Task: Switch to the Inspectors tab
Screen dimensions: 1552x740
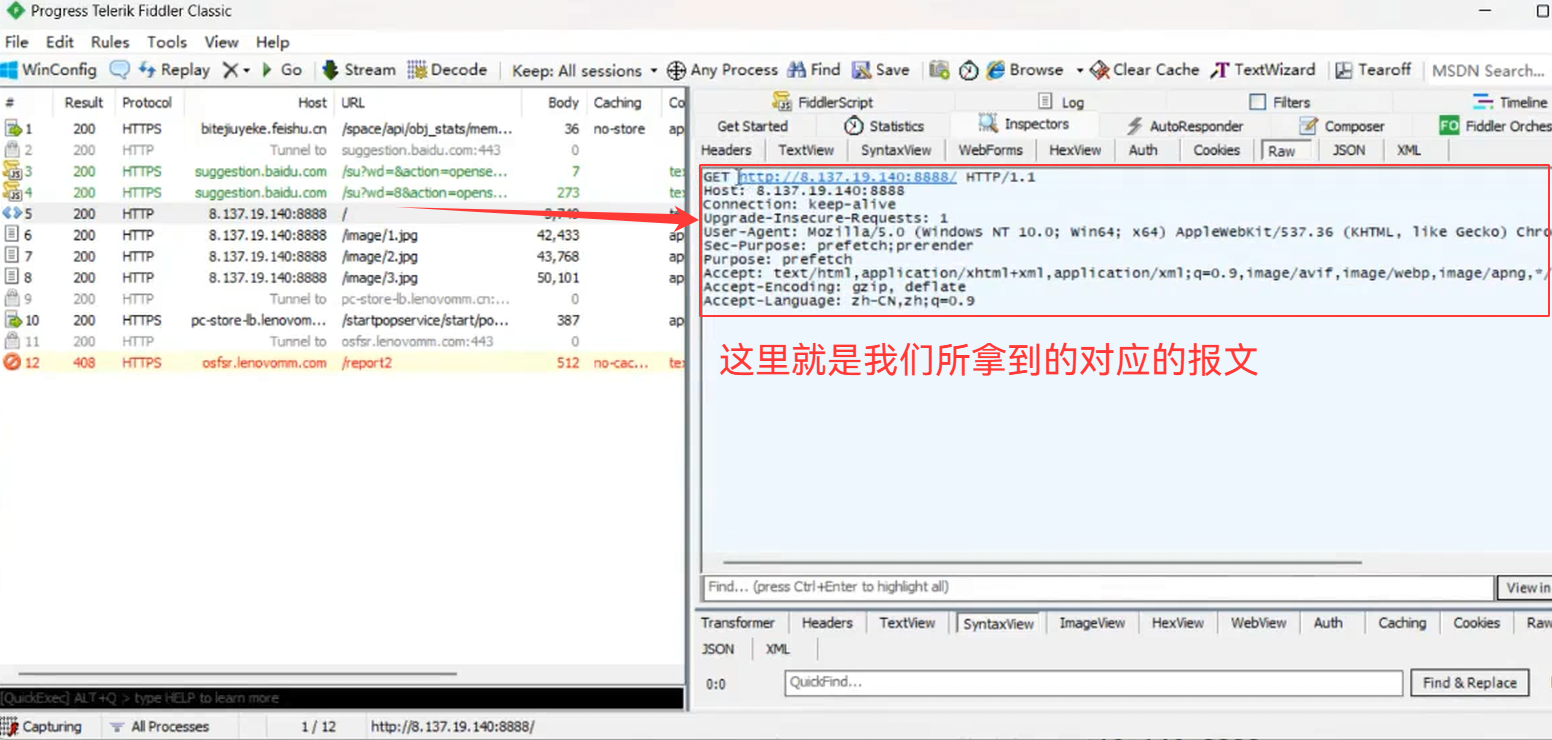Action: [1024, 124]
